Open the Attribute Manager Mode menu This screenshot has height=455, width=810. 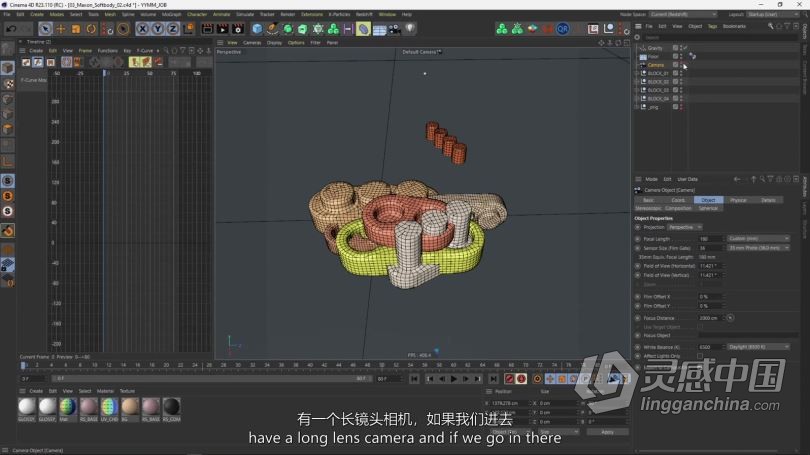click(651, 179)
